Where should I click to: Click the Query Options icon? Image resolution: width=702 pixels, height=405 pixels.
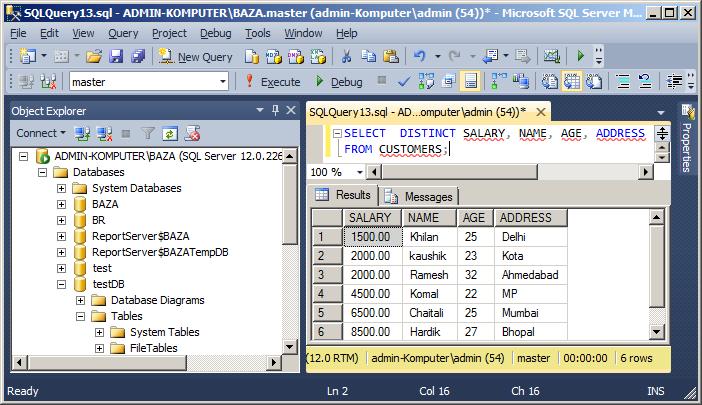coord(449,82)
